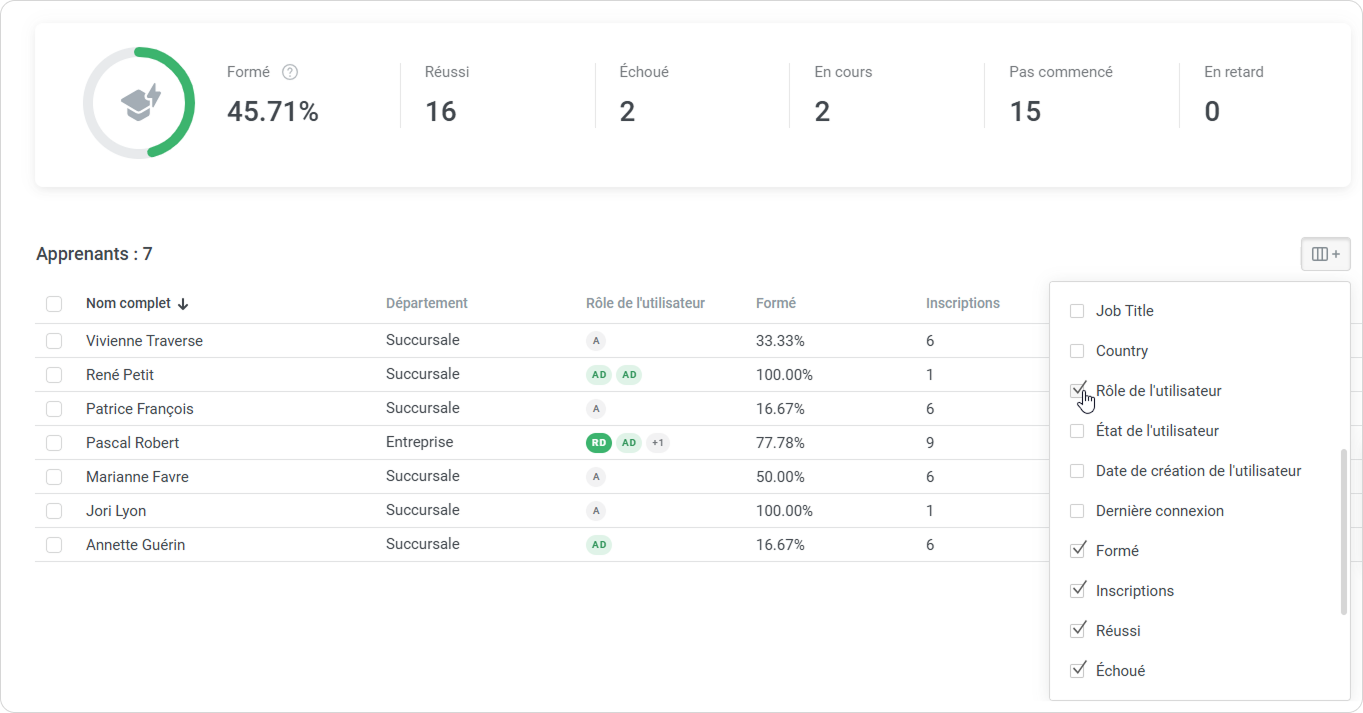Click the +1 role badge for Pascal Robert
Image resolution: width=1363 pixels, height=713 pixels.
pos(657,443)
